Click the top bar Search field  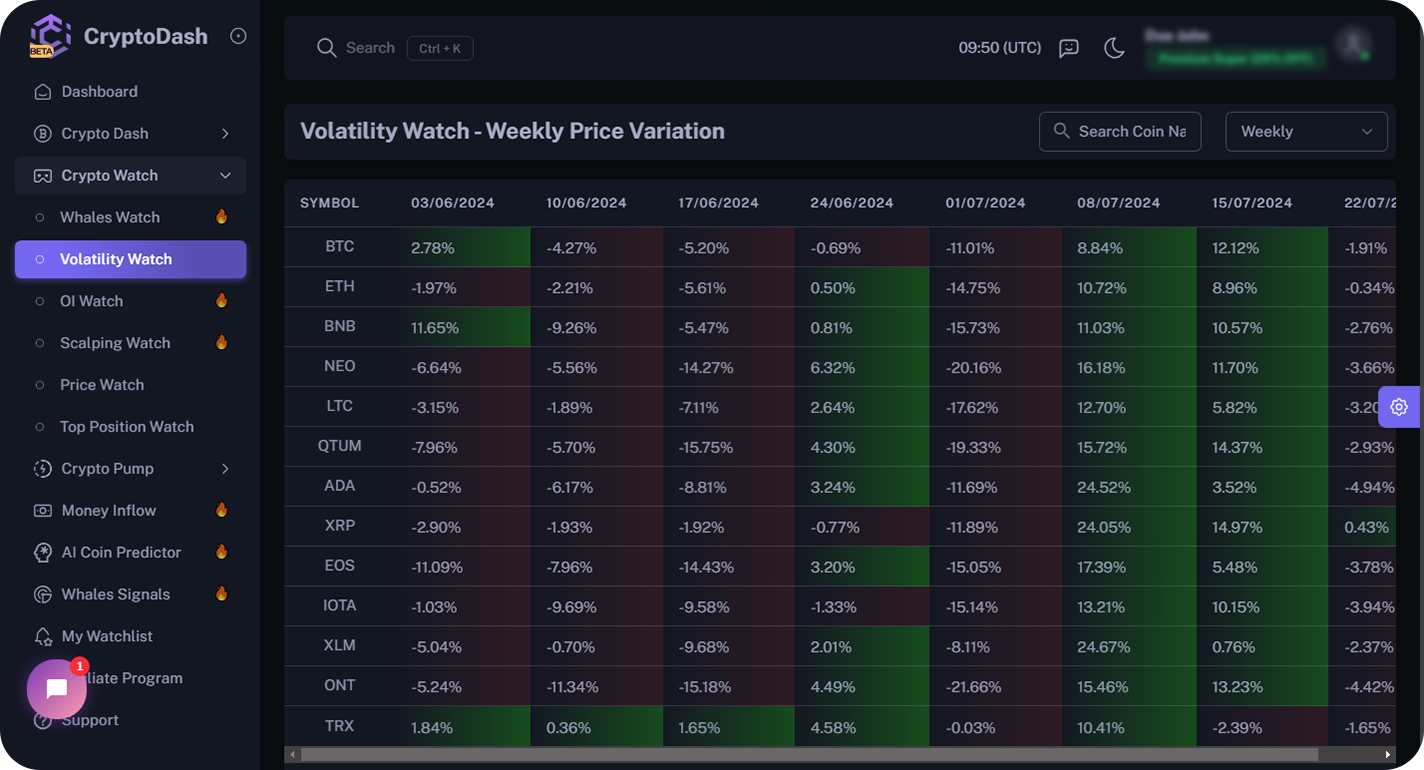click(x=370, y=48)
